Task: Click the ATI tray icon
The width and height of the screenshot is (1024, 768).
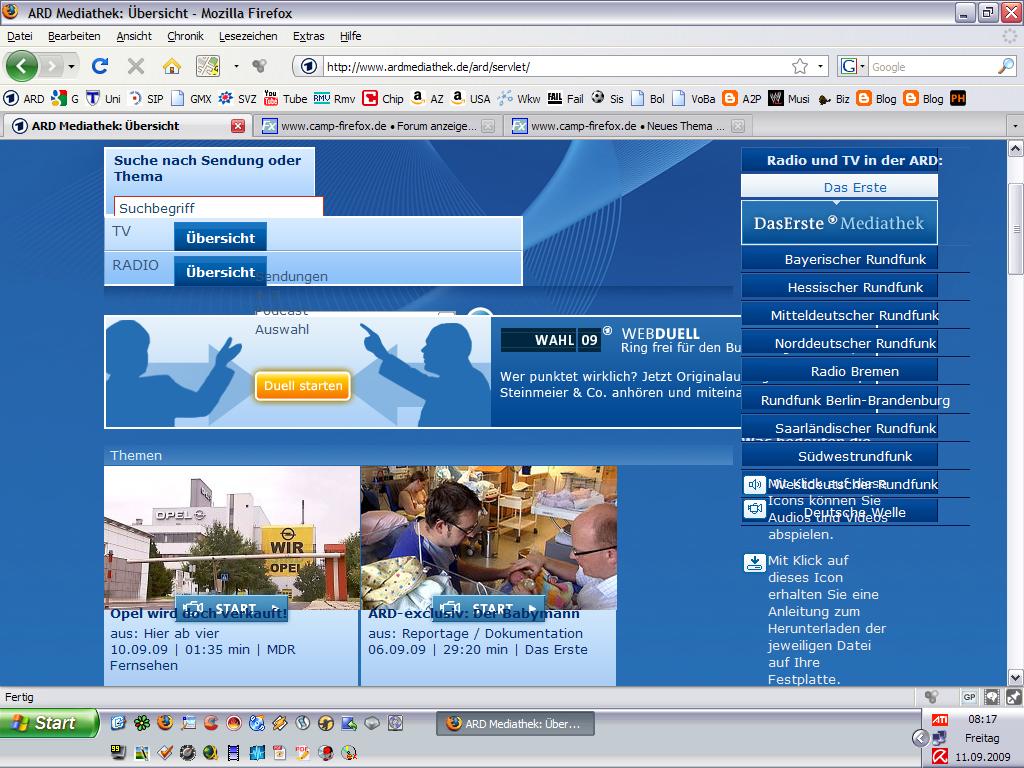Action: [x=940, y=720]
